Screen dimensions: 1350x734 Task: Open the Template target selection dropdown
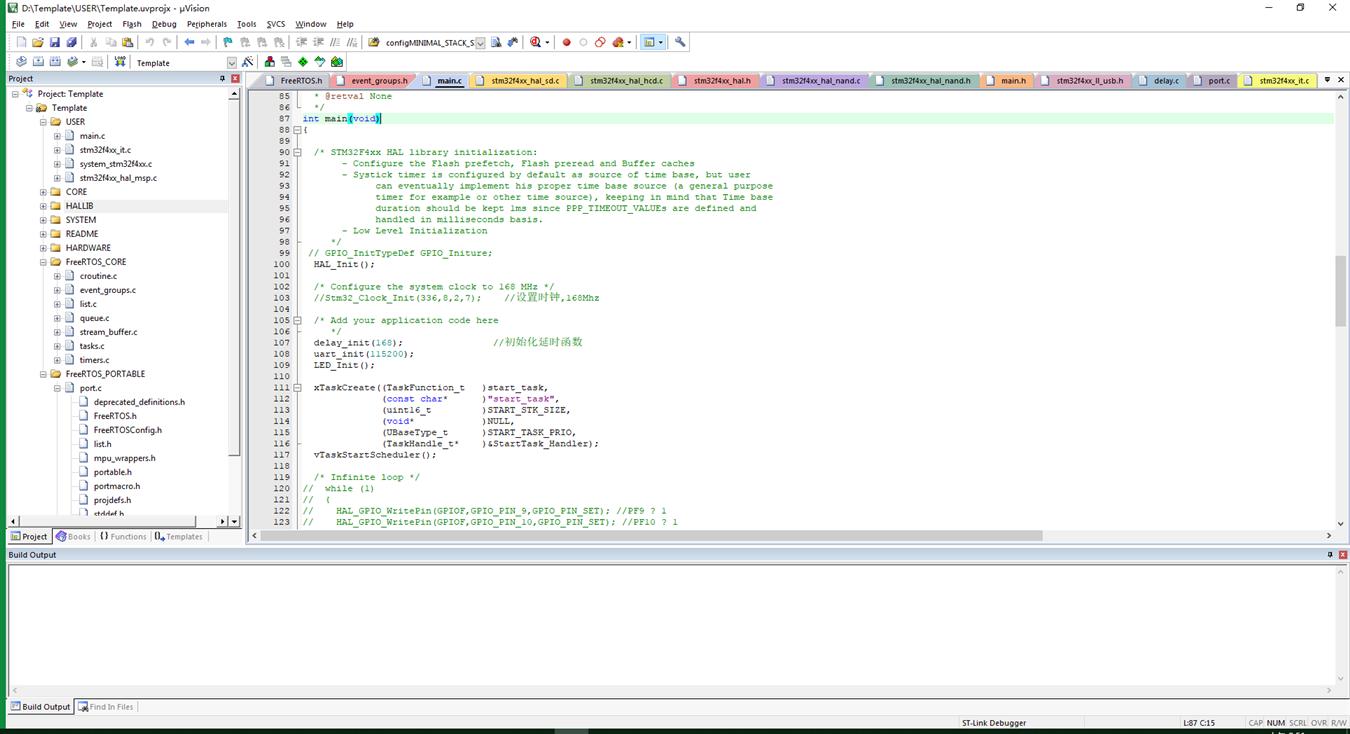(232, 63)
